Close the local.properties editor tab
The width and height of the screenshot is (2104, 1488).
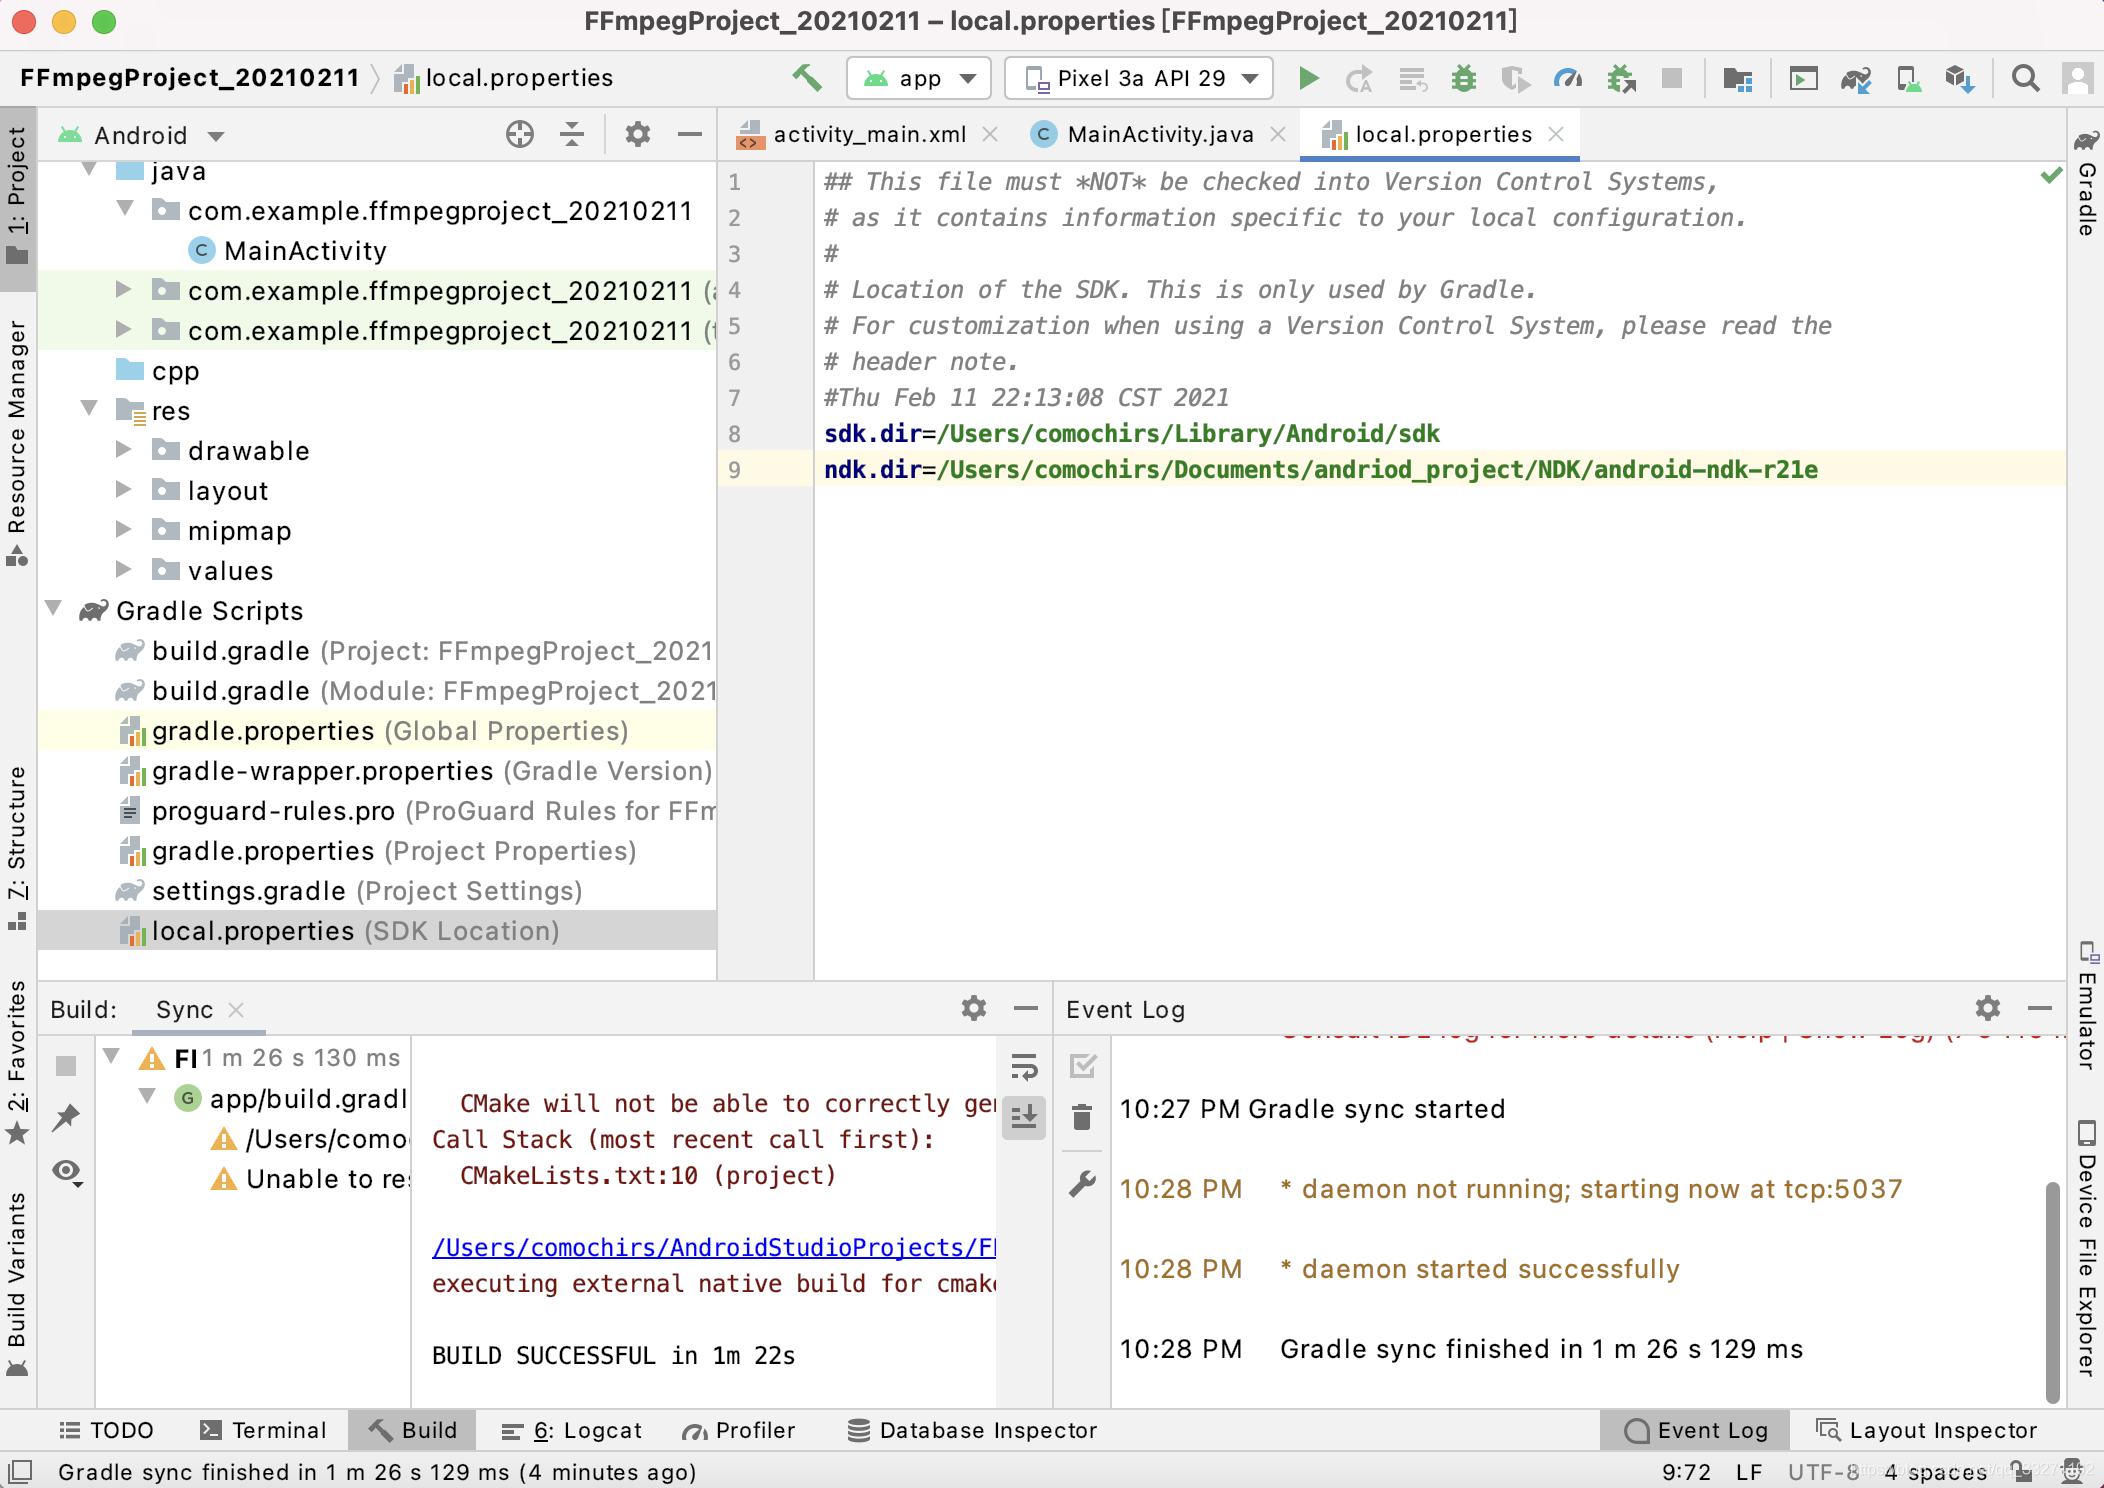coord(1556,134)
